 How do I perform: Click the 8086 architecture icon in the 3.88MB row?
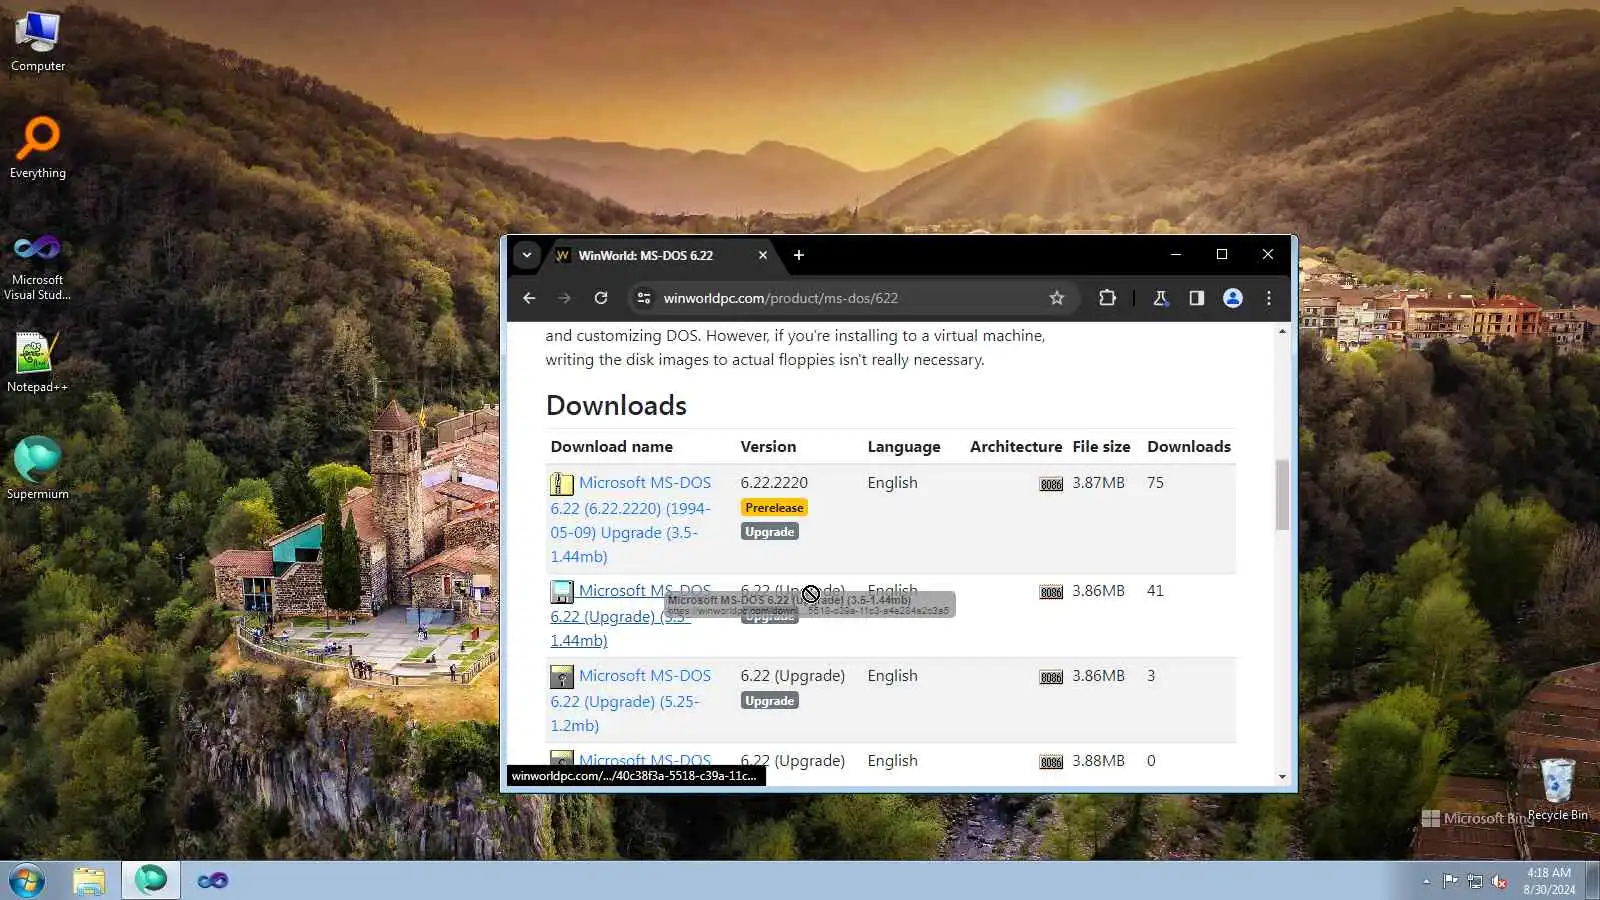[x=1051, y=762]
